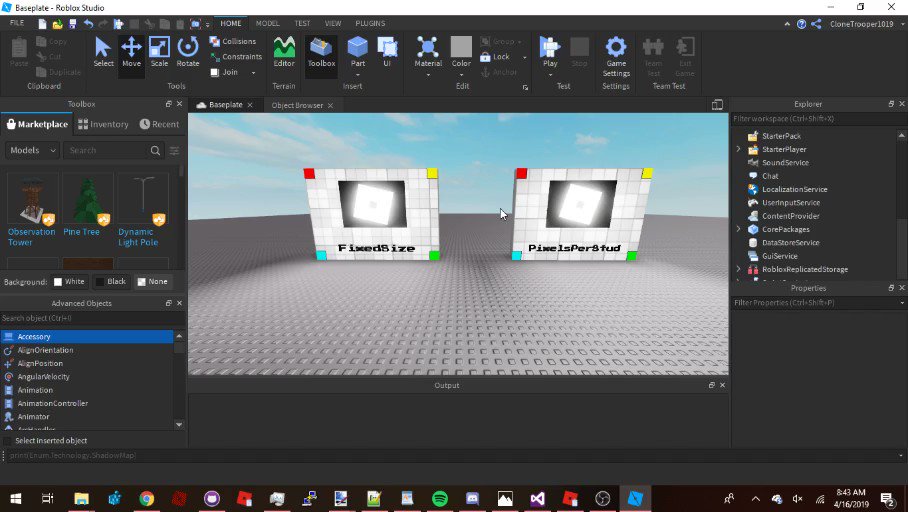The height and width of the screenshot is (512, 908).
Task: Open Game Settings
Action: click(616, 57)
